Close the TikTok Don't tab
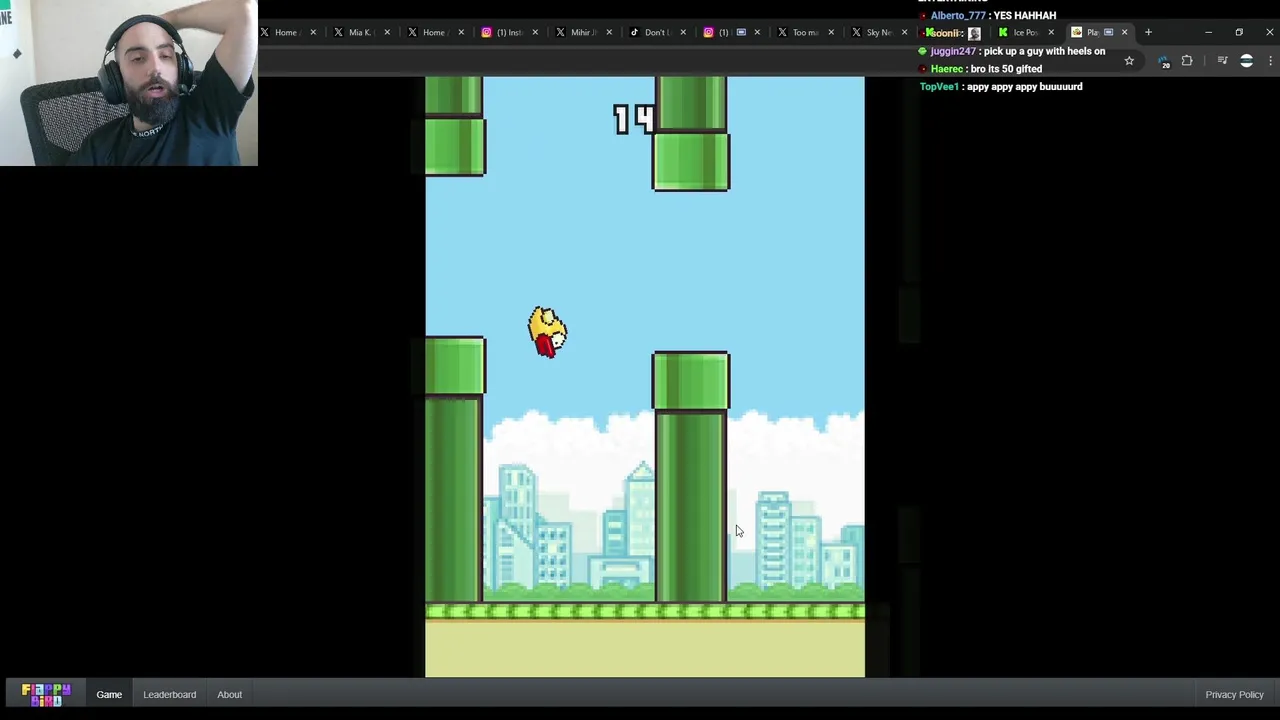This screenshot has width=1280, height=720. click(683, 32)
